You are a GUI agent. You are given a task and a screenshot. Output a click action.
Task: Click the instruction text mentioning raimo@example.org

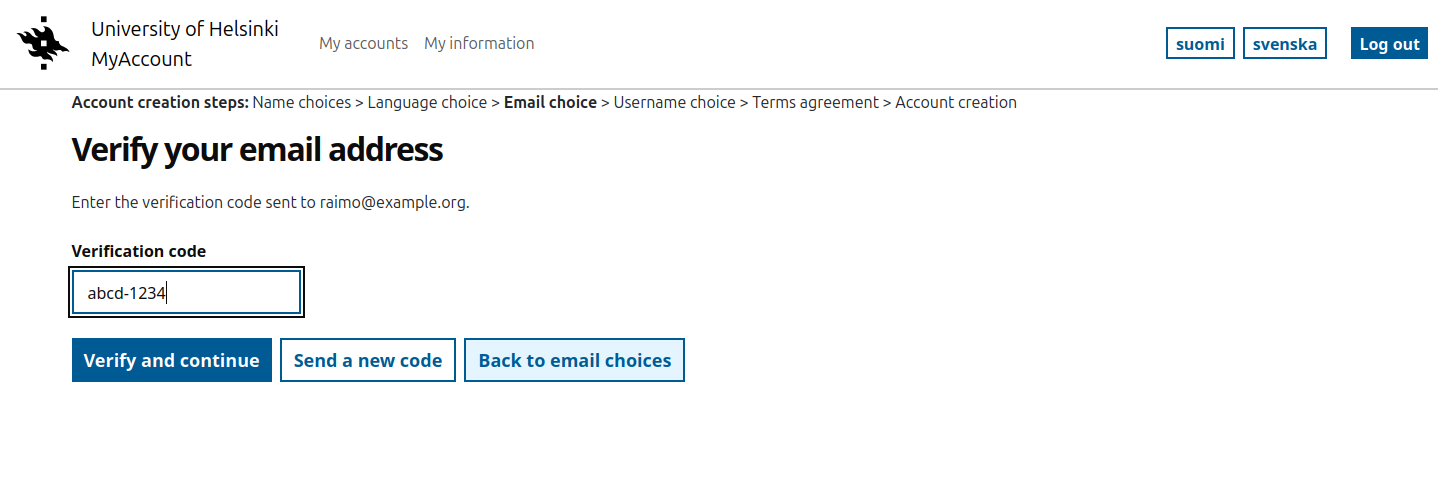click(x=270, y=202)
